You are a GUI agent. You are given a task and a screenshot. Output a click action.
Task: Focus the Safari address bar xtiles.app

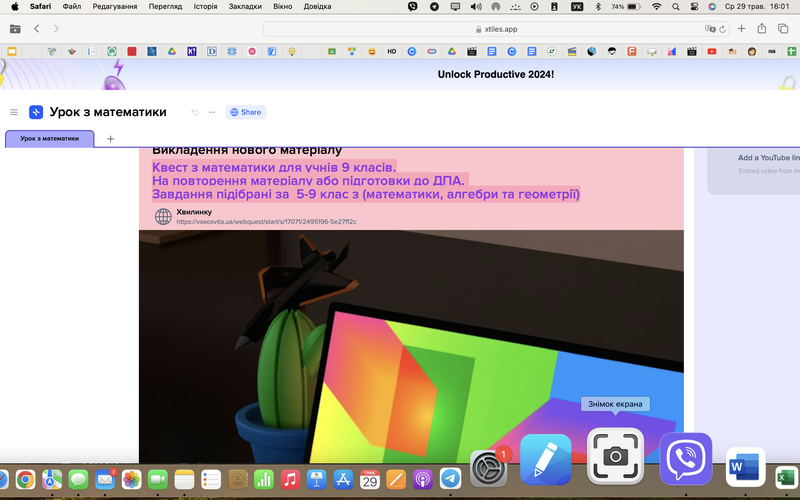coord(495,29)
